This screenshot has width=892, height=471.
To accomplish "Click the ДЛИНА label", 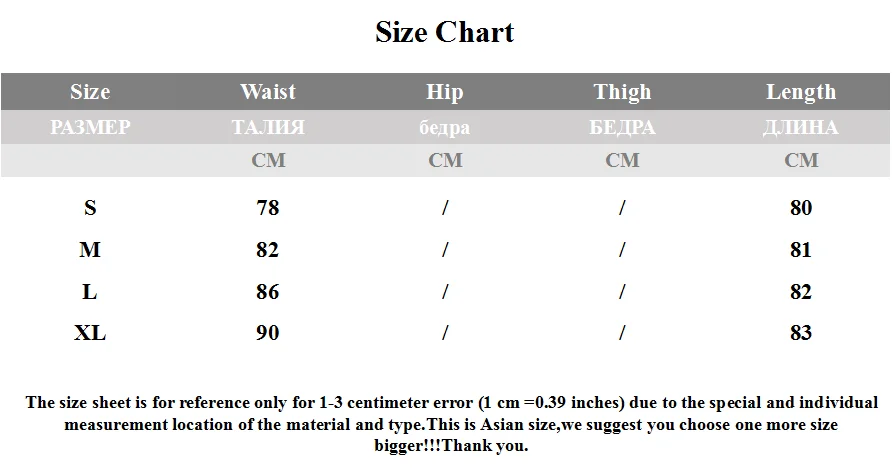I will coord(801,127).
